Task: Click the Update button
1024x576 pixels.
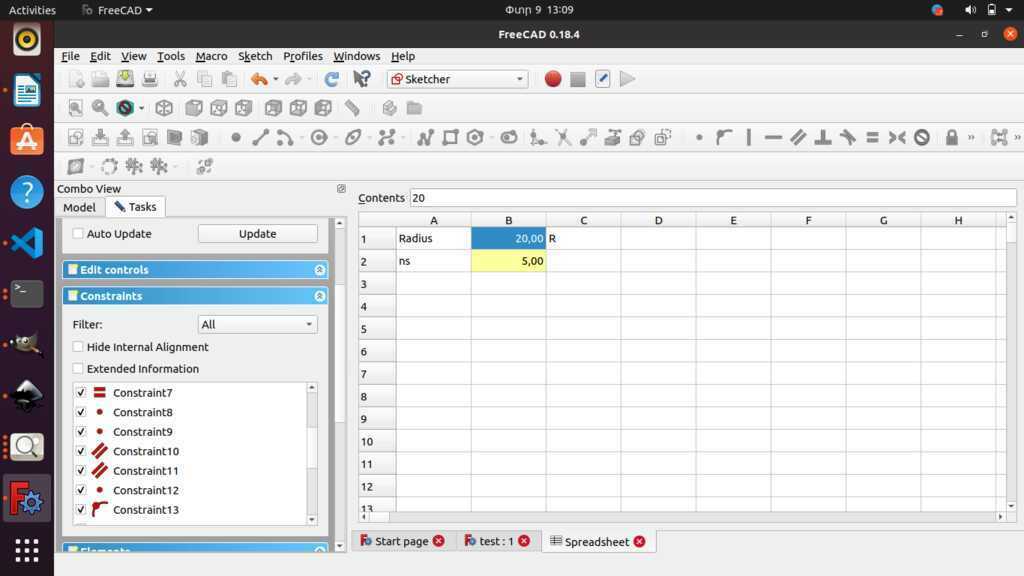Action: coord(257,233)
